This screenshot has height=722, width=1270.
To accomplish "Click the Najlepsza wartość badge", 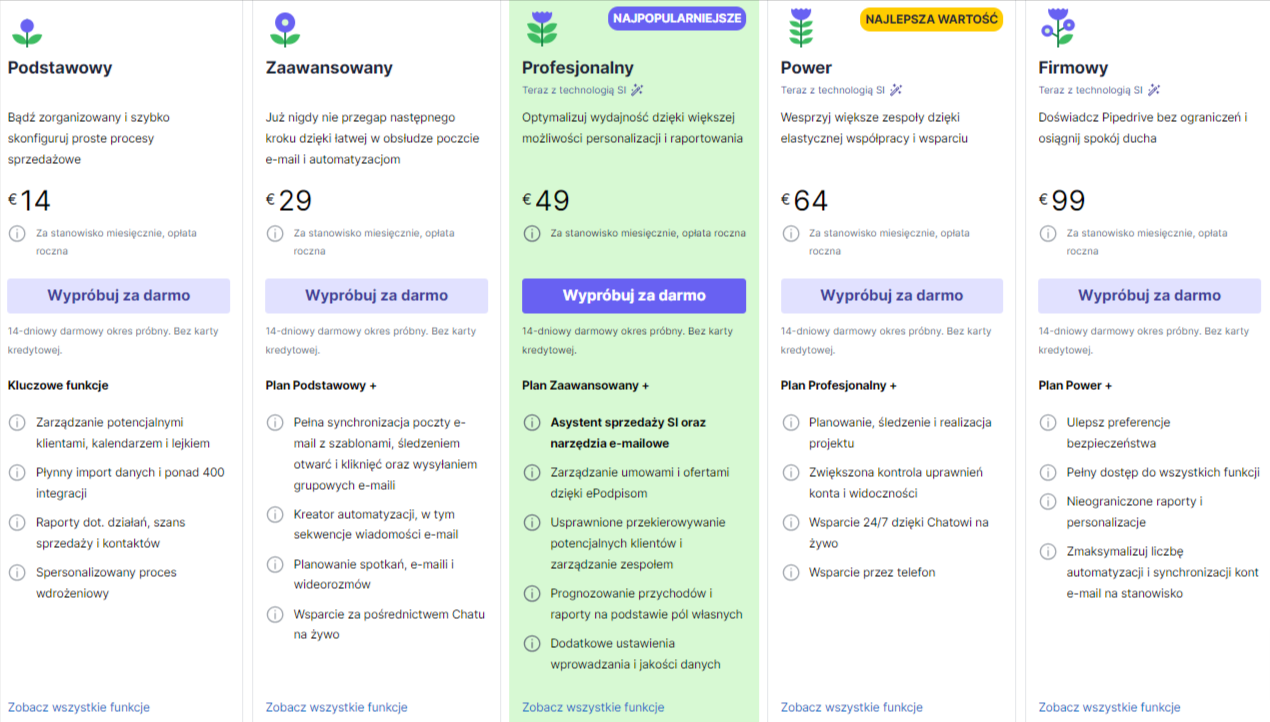I will (931, 19).
